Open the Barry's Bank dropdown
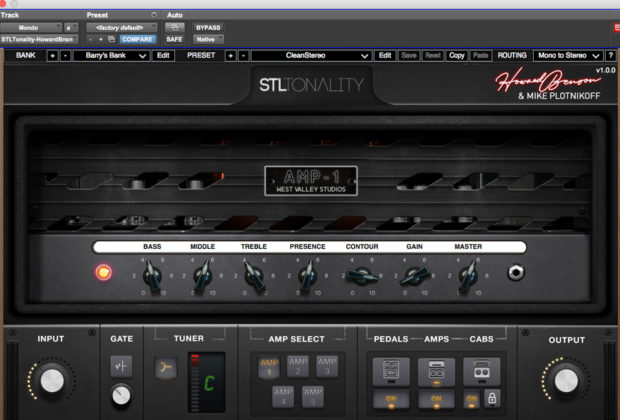The image size is (620, 420). point(112,56)
